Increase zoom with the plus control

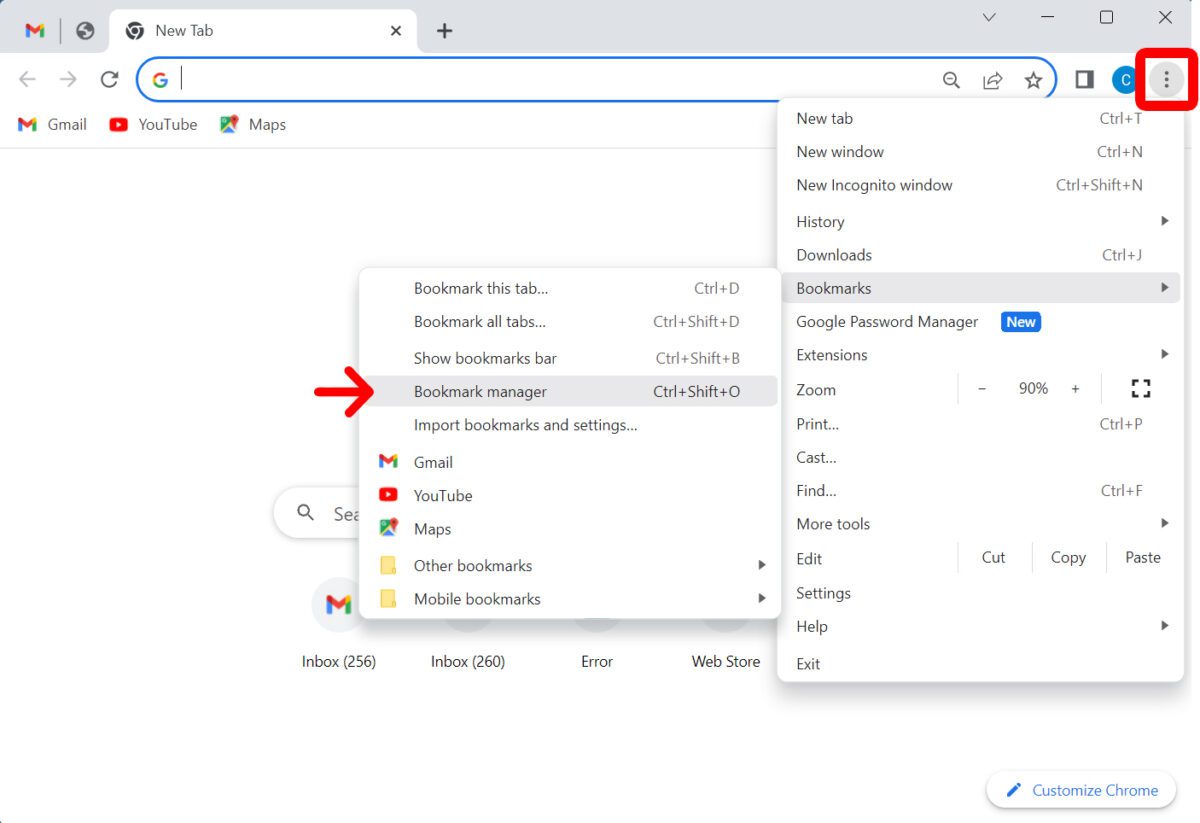pos(1075,389)
